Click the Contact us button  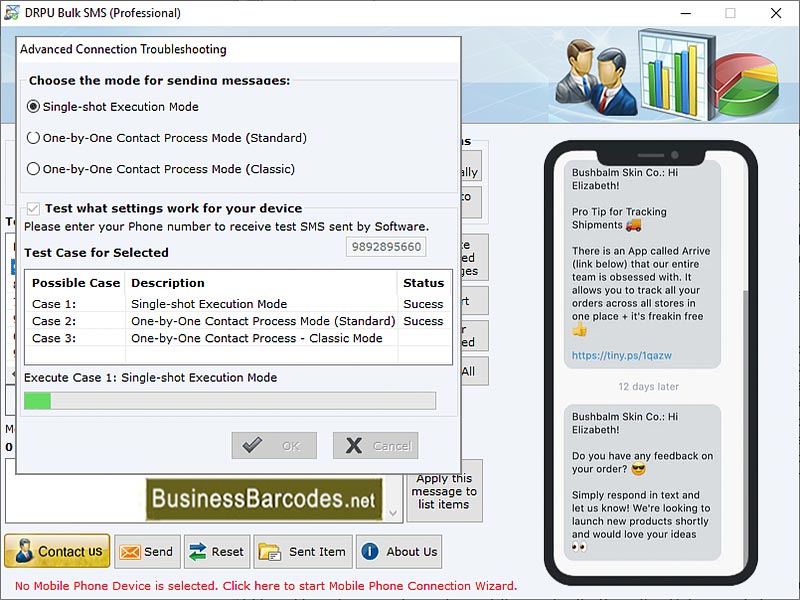(x=57, y=551)
